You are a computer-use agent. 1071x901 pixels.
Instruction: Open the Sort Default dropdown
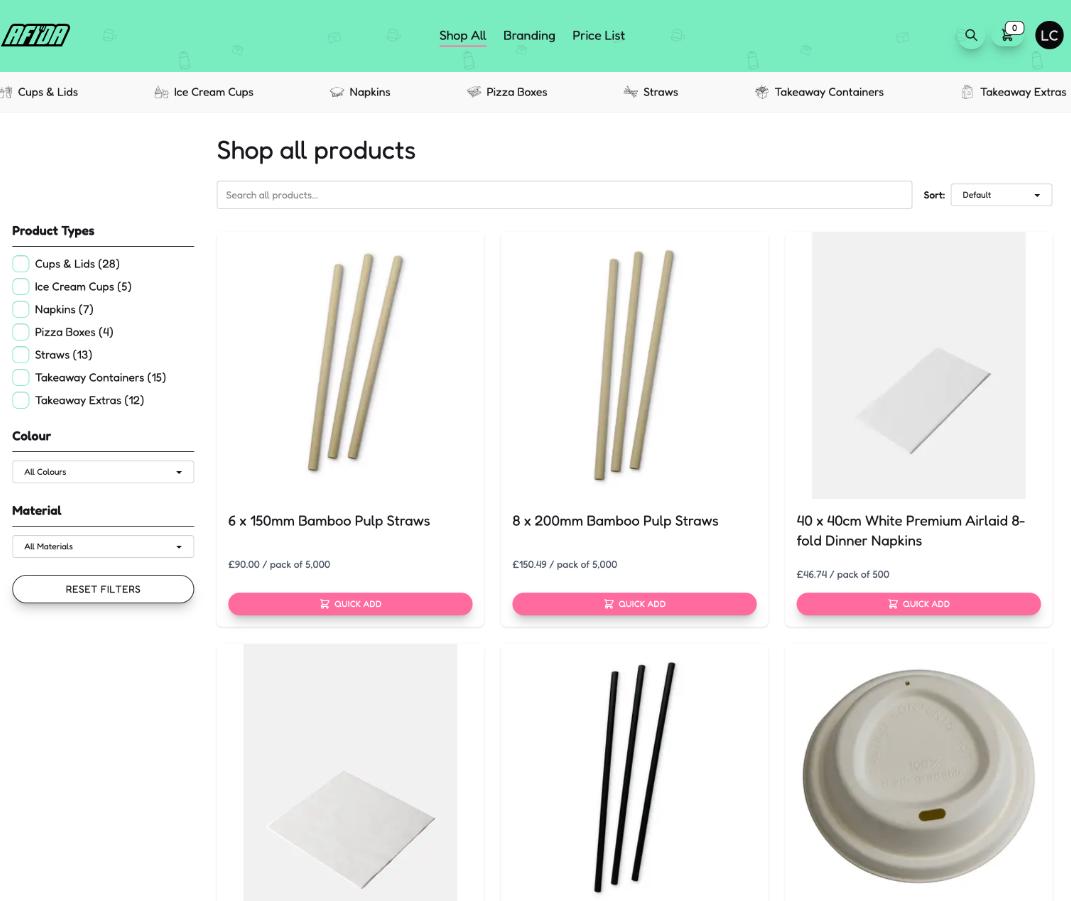[x=1001, y=195]
